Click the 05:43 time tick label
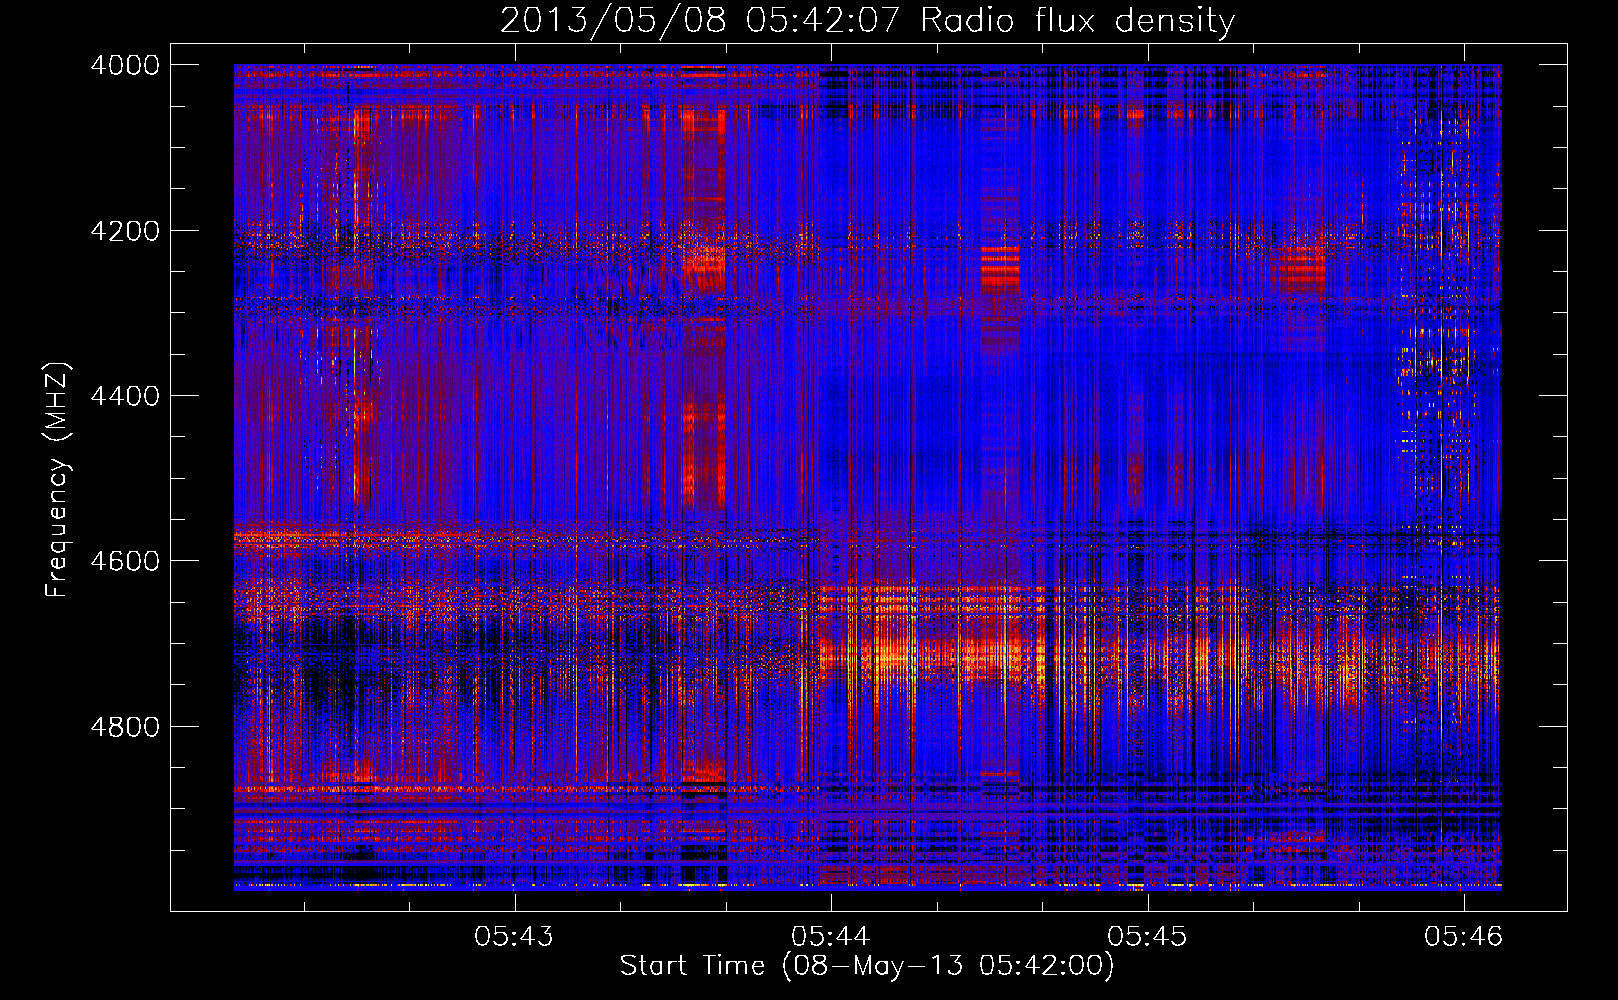Viewport: 1618px width, 1000px height. pyautogui.click(x=514, y=936)
